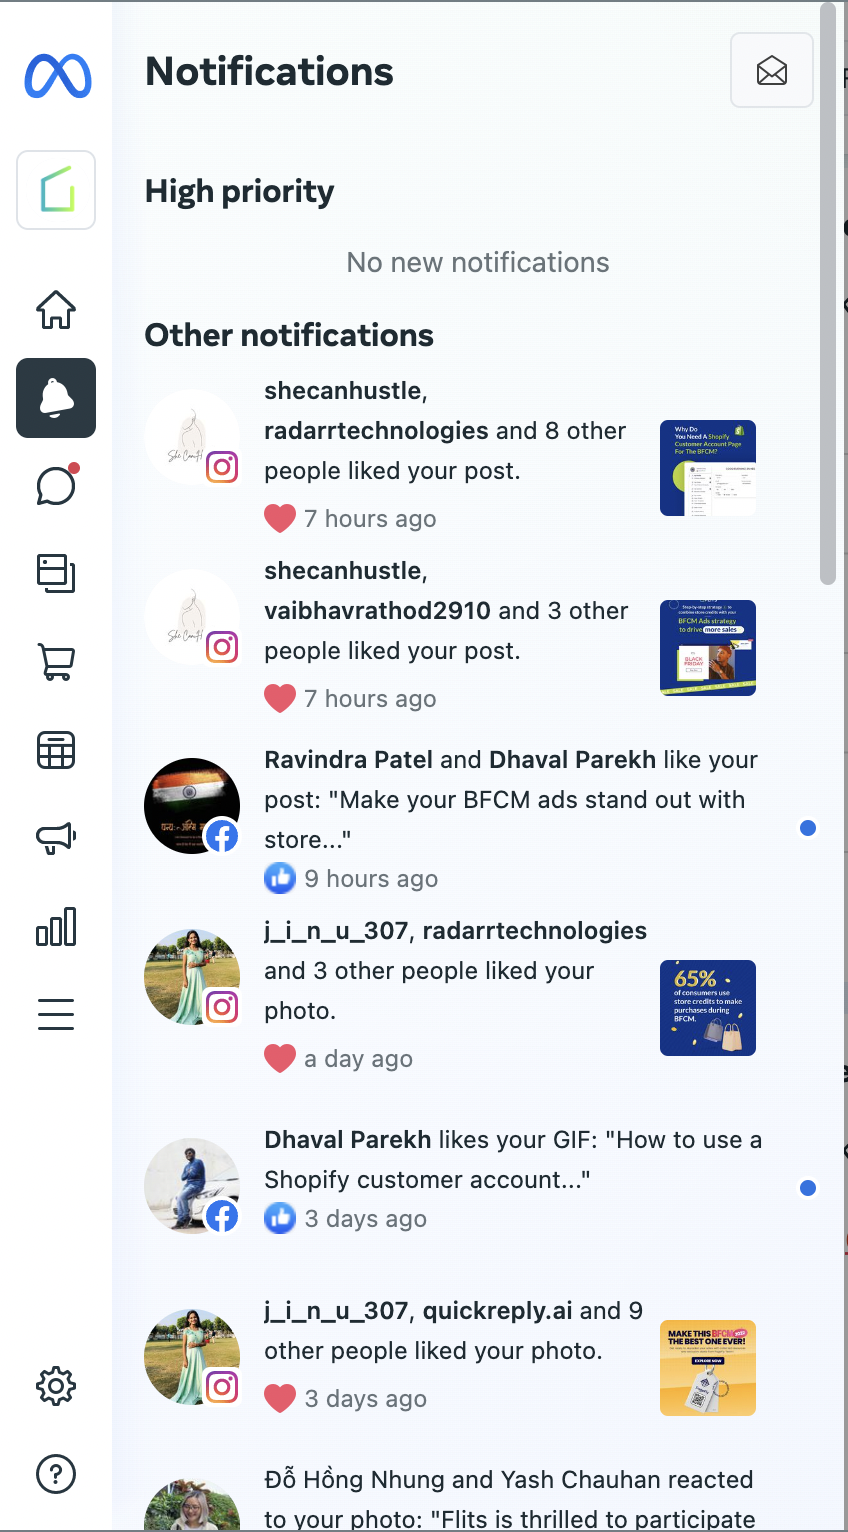The image size is (848, 1532).
Task: Click the notifications panel vertical scrollbar
Action: coord(827,294)
